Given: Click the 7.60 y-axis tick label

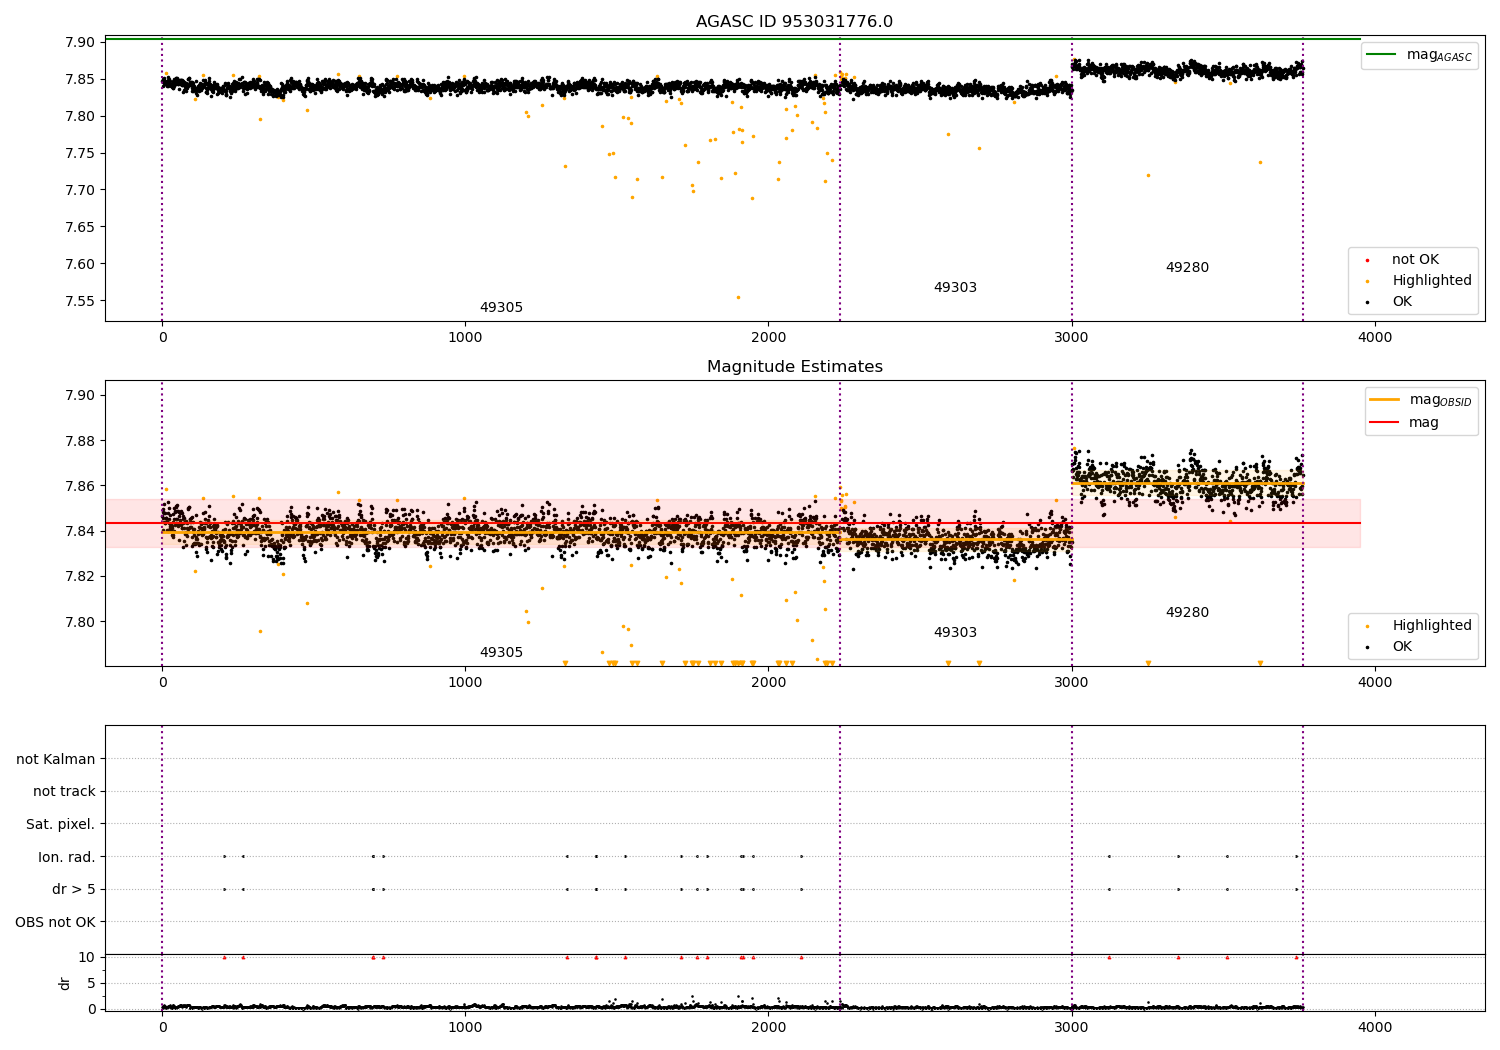Looking at the screenshot, I should [79, 265].
